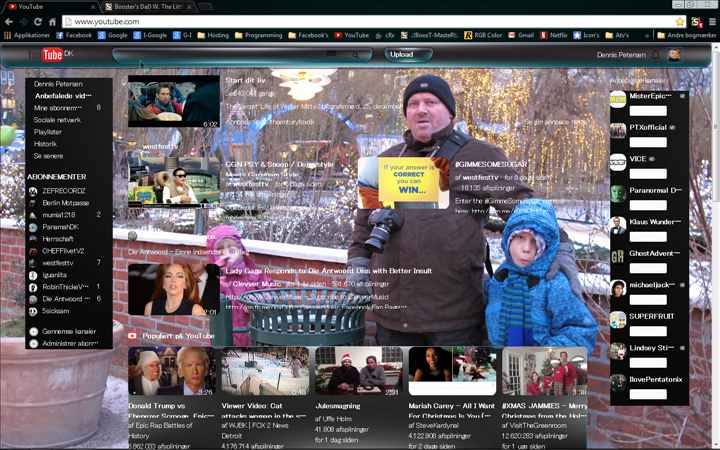
Task: Click the SUPERFRUIT channel avatar
Action: (x=618, y=320)
